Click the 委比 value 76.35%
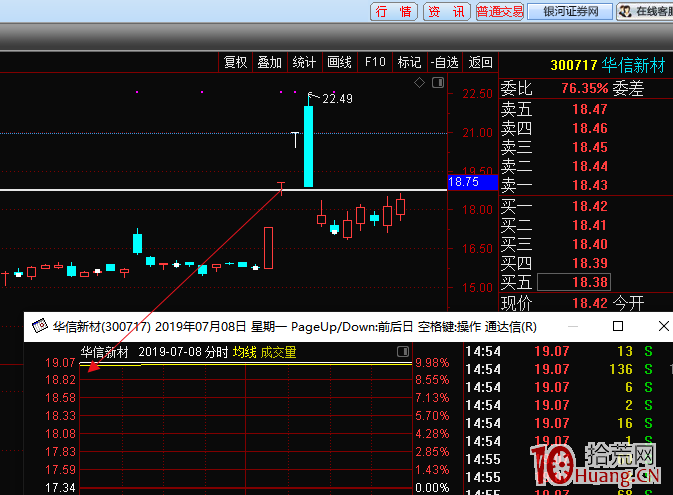This screenshot has height=495, width=673. click(x=585, y=88)
